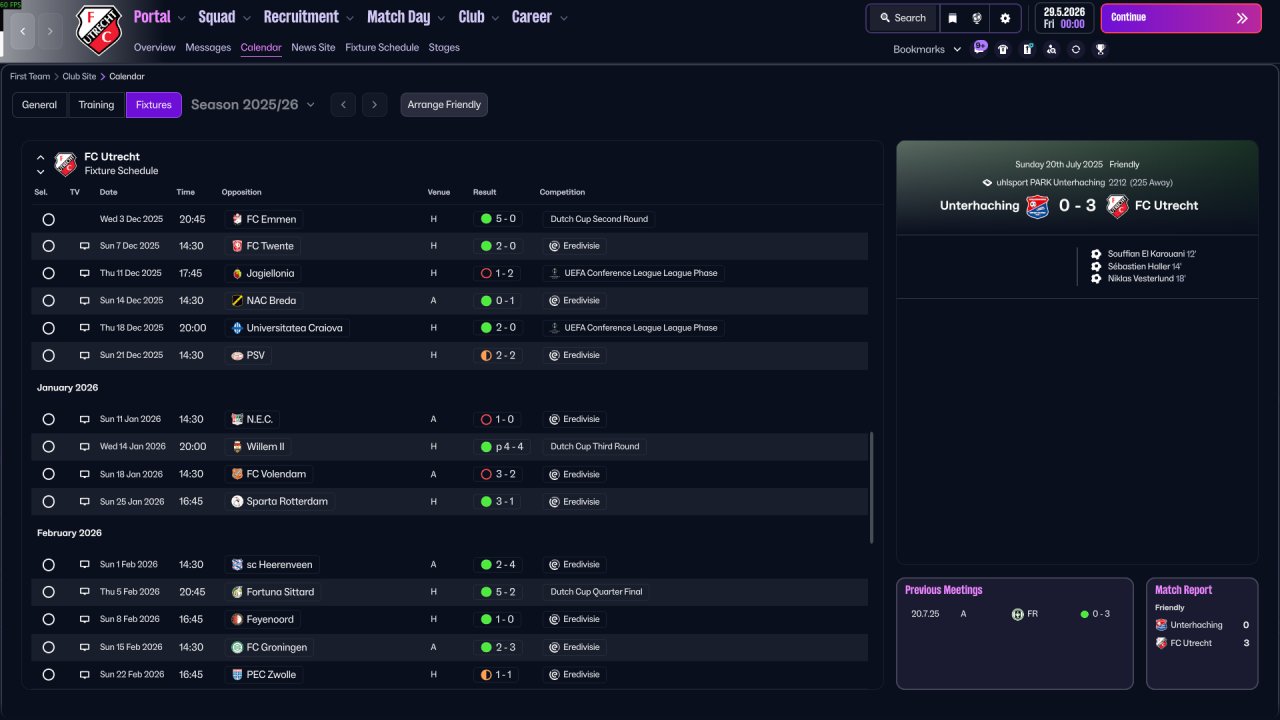Click the player search bookmark icon

1052,49
